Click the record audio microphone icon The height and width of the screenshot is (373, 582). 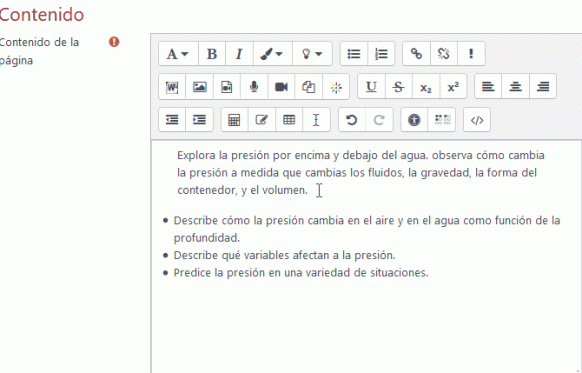pyautogui.click(x=254, y=86)
